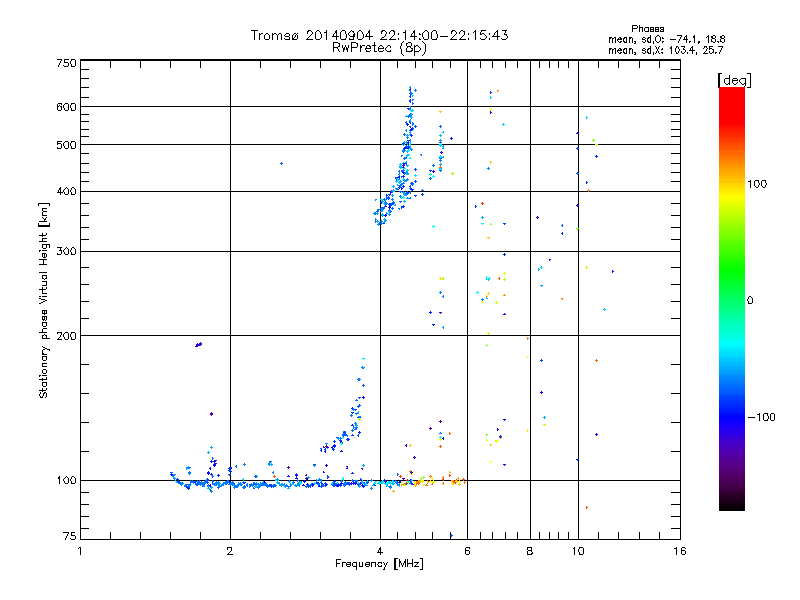Click the colorbar label '0'

750,301
